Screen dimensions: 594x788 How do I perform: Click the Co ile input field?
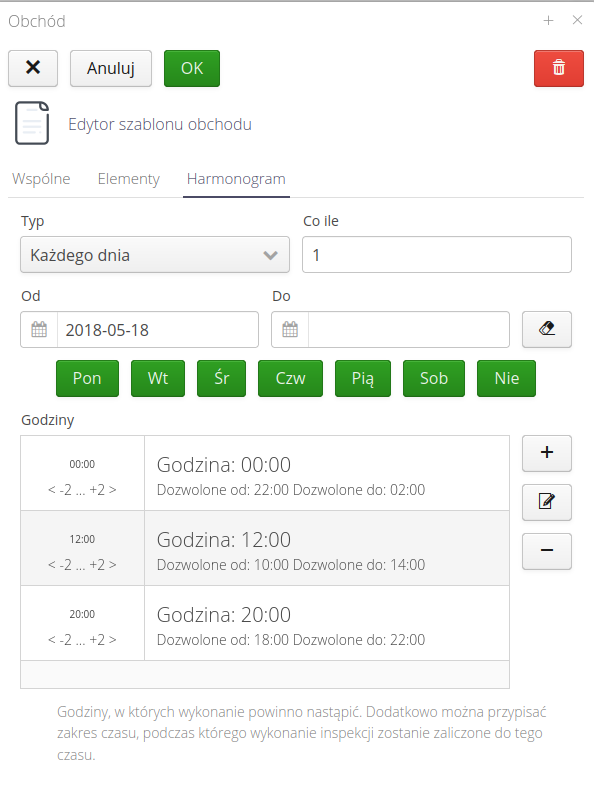437,255
